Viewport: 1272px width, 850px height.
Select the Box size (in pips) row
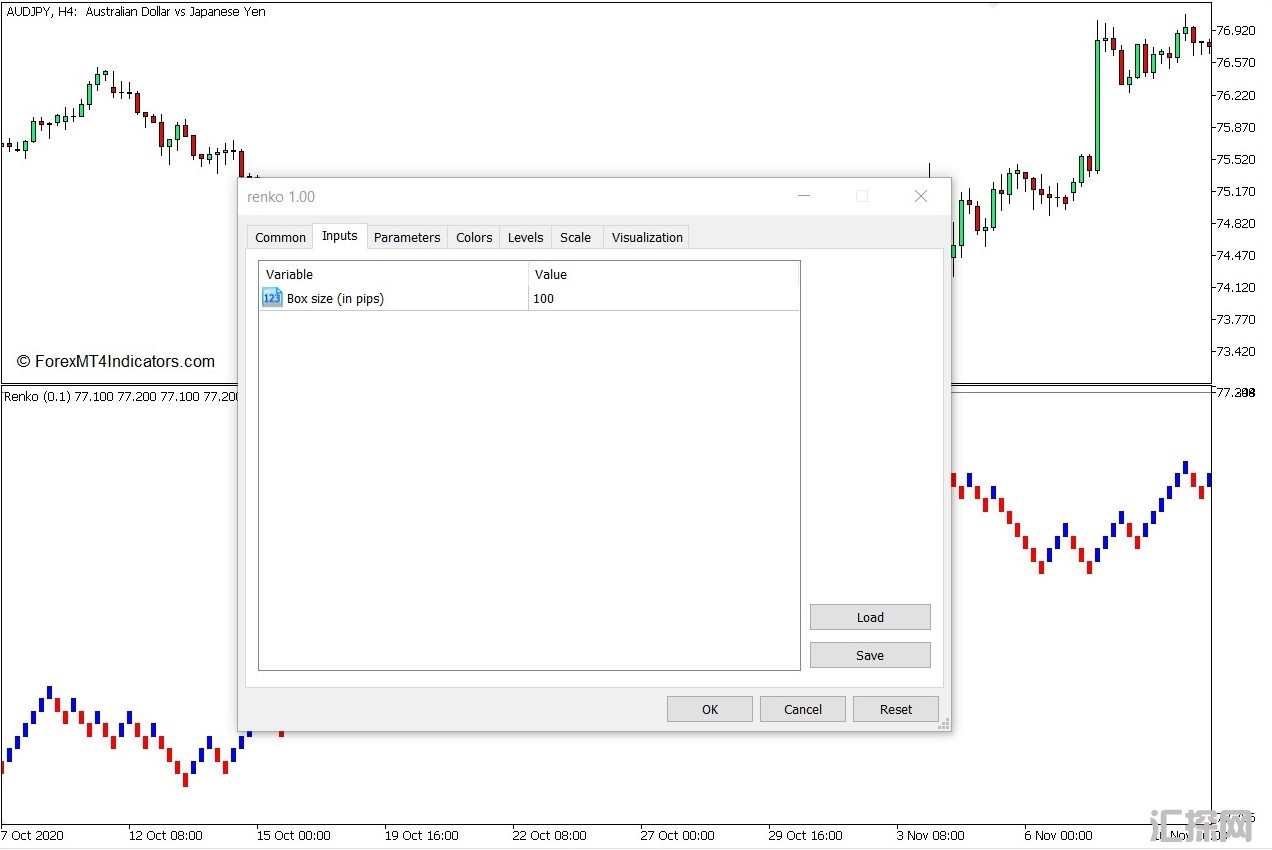(529, 298)
